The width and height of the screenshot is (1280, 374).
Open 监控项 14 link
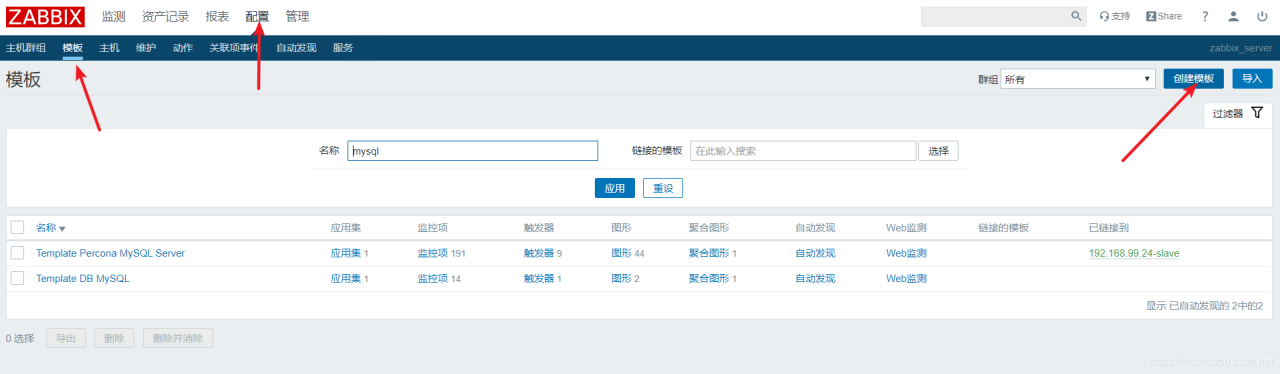pos(432,278)
